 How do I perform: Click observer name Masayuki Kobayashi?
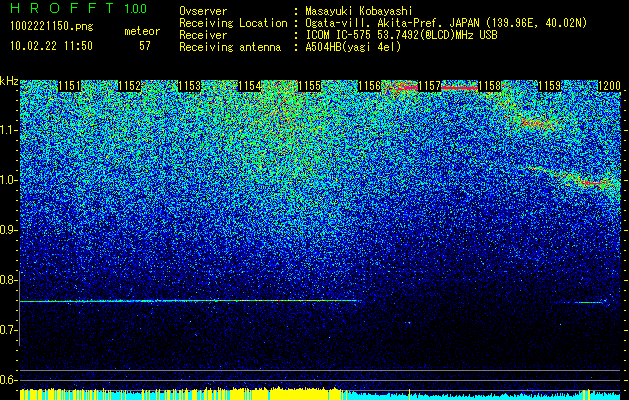(x=359, y=11)
